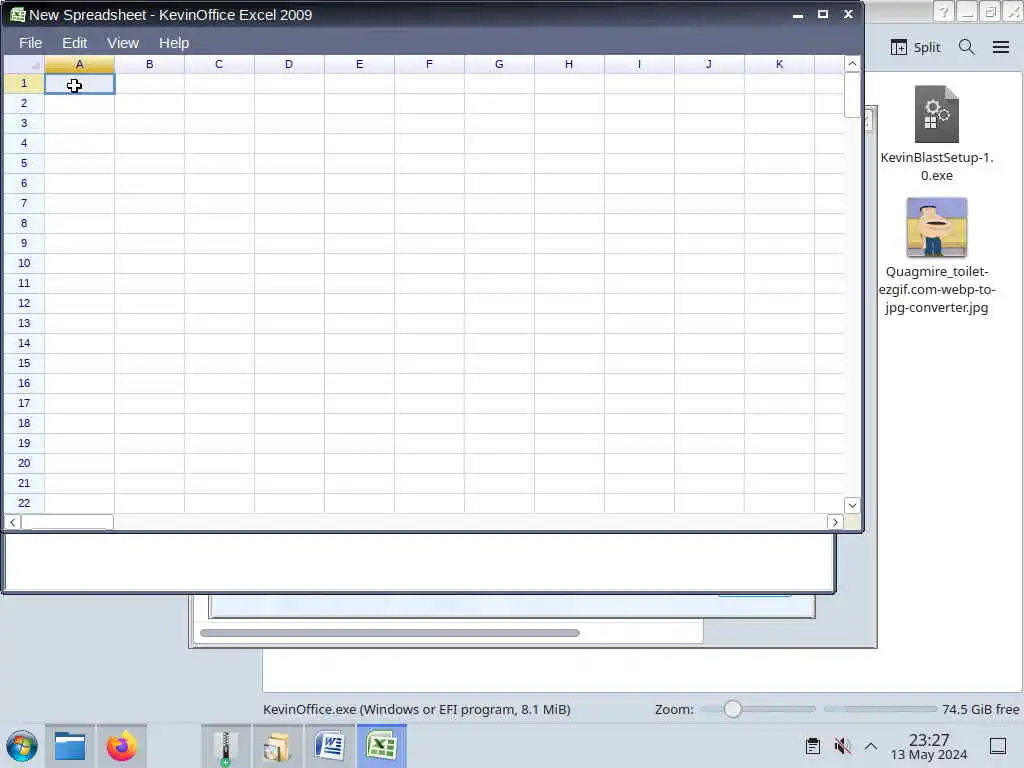Image resolution: width=1024 pixels, height=768 pixels.
Task: Click the spreadsheet scroll down arrow
Action: pyautogui.click(x=852, y=505)
